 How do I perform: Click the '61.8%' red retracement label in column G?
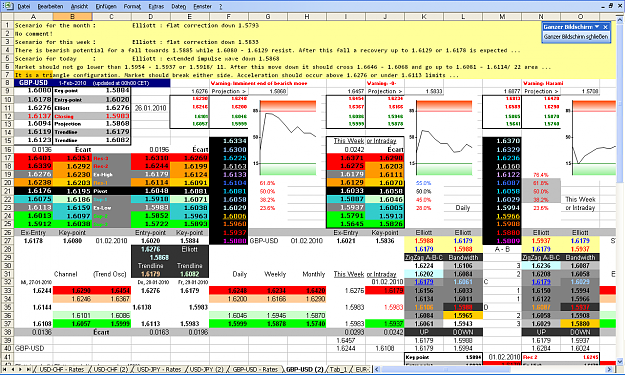coord(267,183)
